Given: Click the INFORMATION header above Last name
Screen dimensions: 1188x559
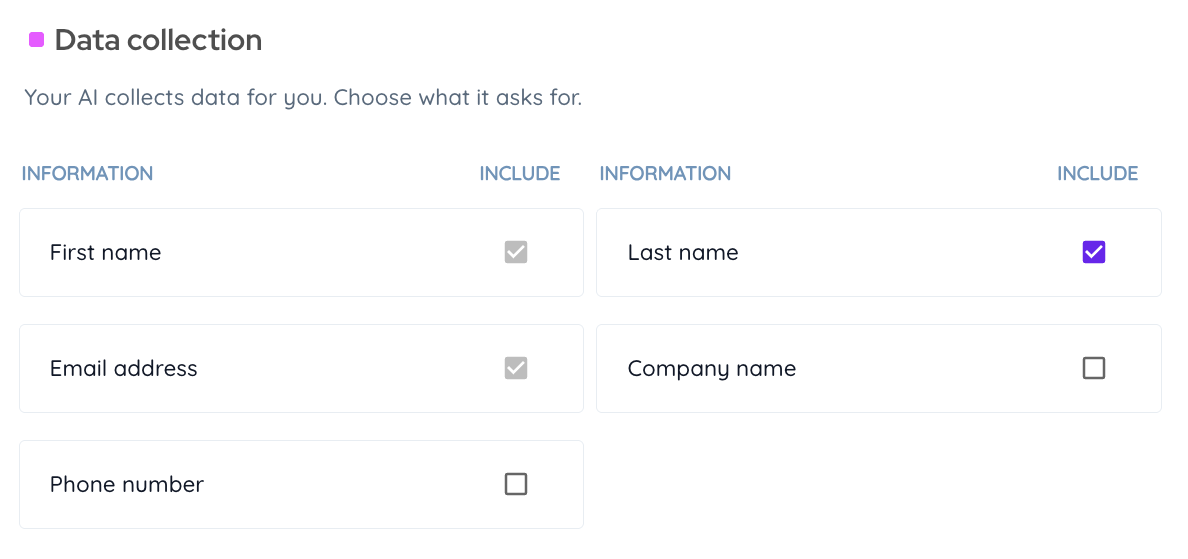Looking at the screenshot, I should point(665,173).
